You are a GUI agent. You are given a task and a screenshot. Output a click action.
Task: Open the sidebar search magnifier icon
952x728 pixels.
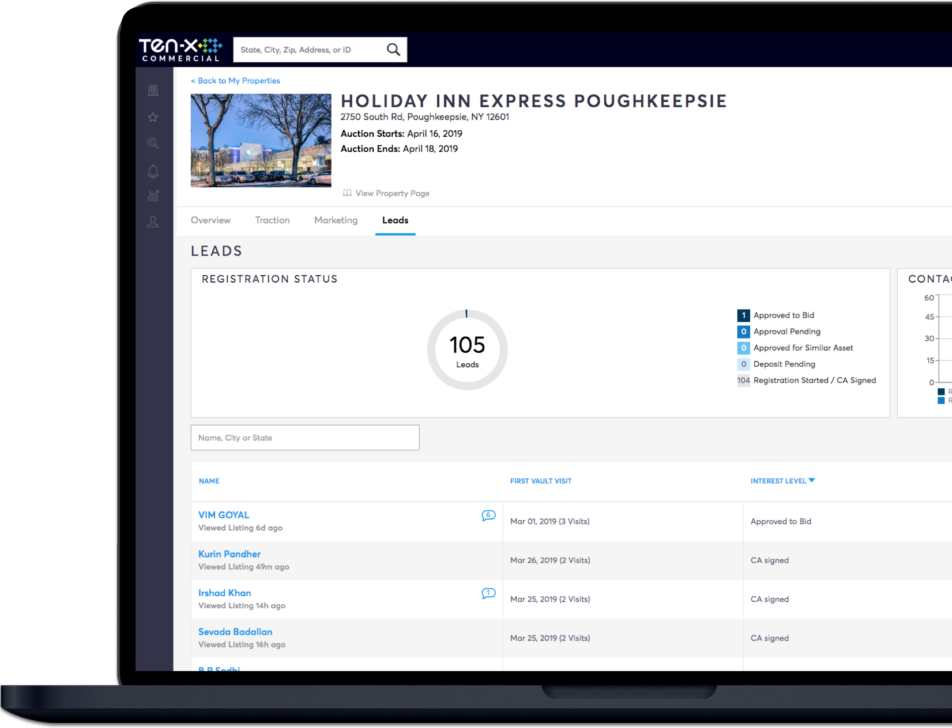click(153, 143)
